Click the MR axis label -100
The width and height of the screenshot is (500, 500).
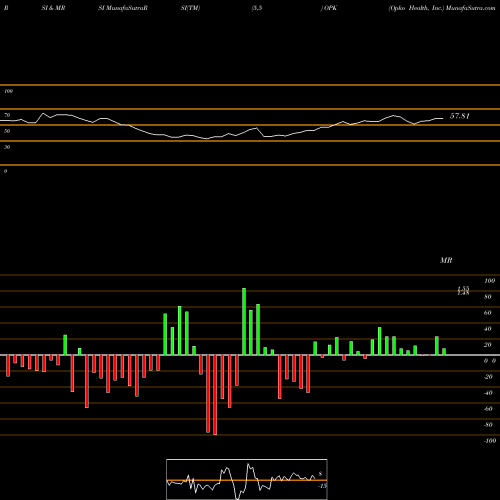[490, 441]
